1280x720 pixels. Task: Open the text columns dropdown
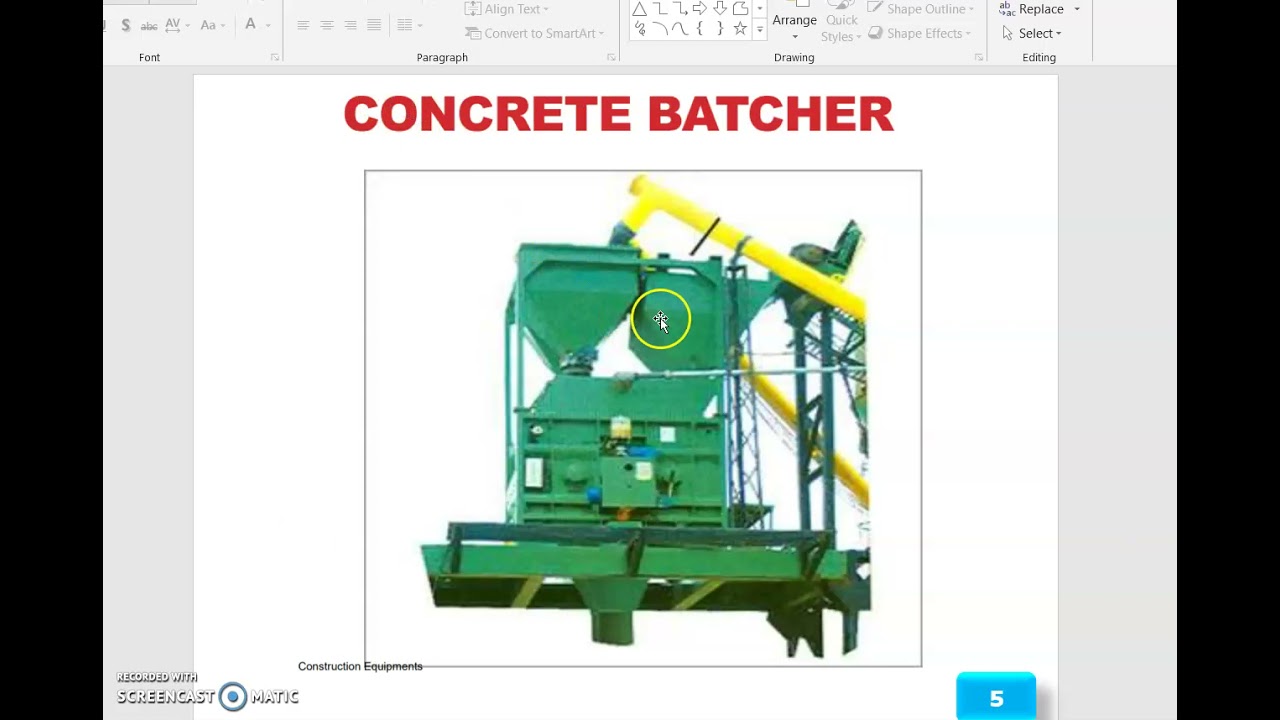(x=409, y=25)
